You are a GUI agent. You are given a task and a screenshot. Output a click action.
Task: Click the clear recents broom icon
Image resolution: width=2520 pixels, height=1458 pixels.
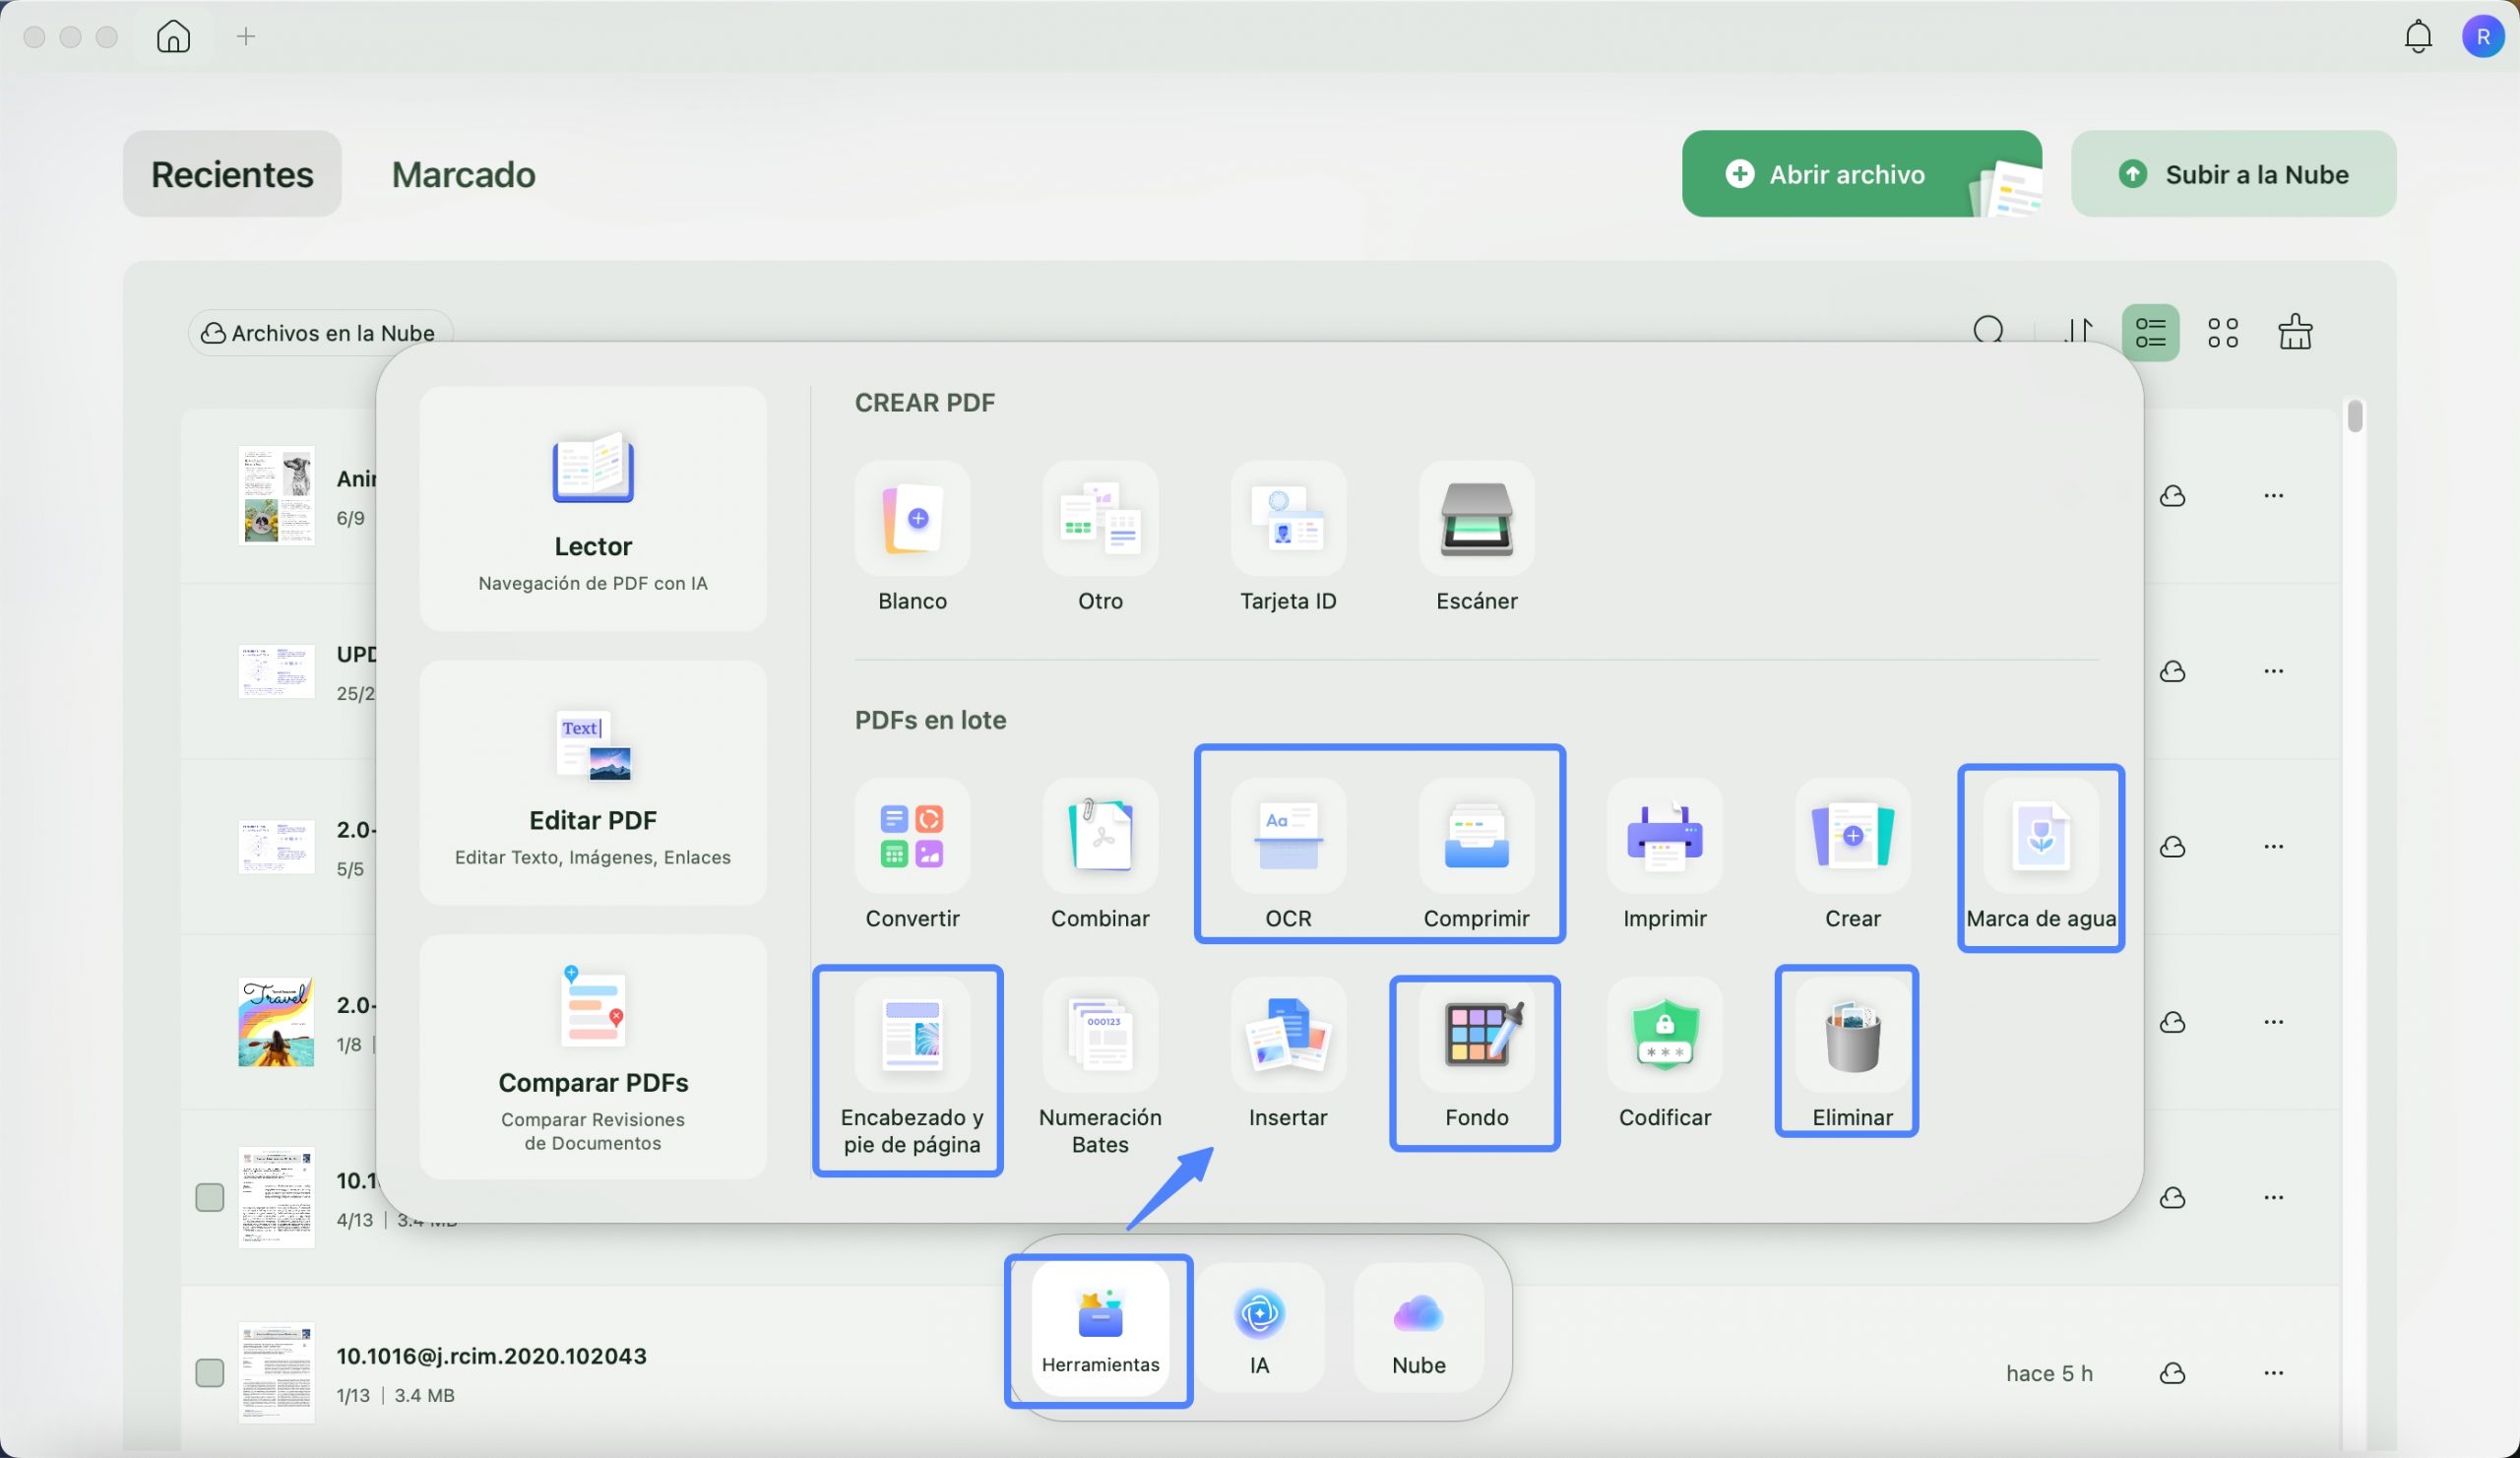[2295, 332]
